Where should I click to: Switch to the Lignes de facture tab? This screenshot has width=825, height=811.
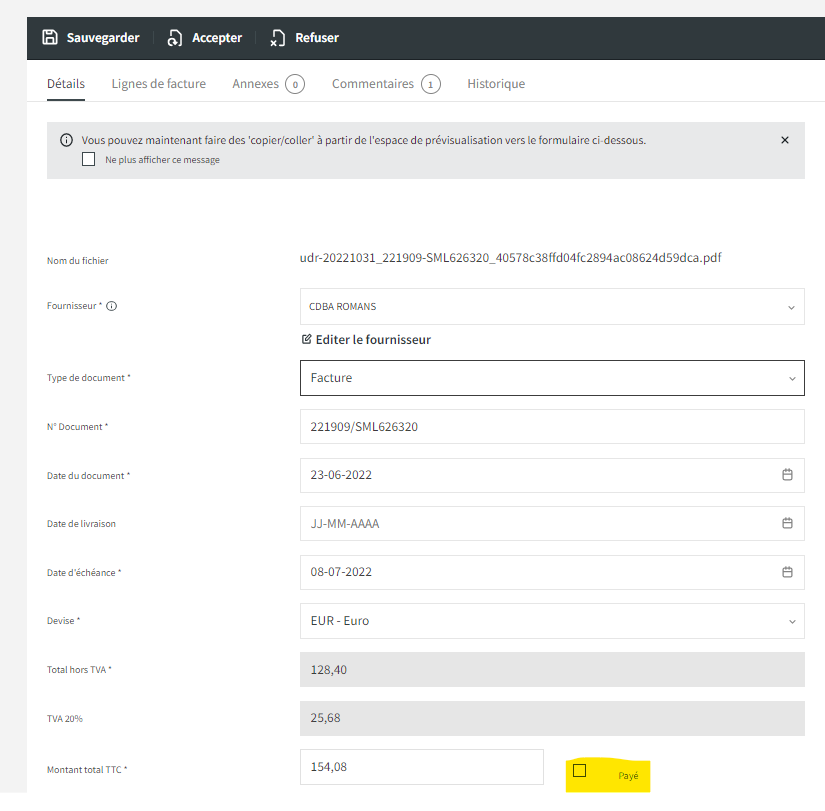click(158, 84)
